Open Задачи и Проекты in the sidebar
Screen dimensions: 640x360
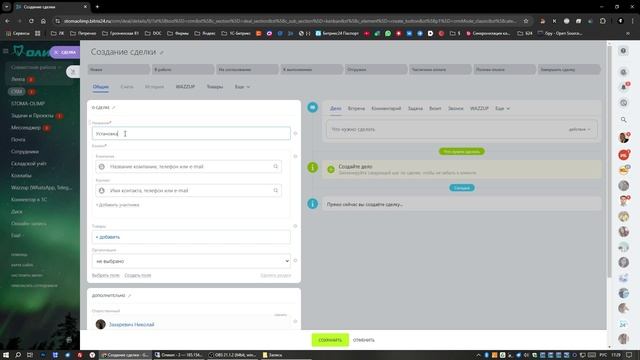[32, 116]
